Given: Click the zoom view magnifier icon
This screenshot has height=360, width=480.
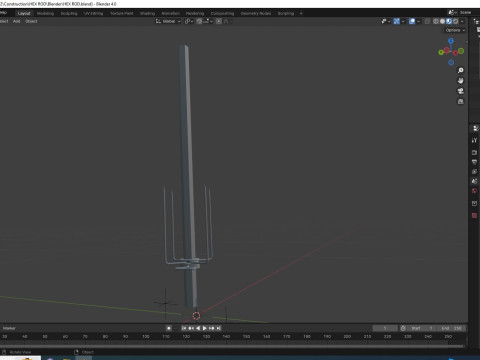Looking at the screenshot, I should pos(461,70).
